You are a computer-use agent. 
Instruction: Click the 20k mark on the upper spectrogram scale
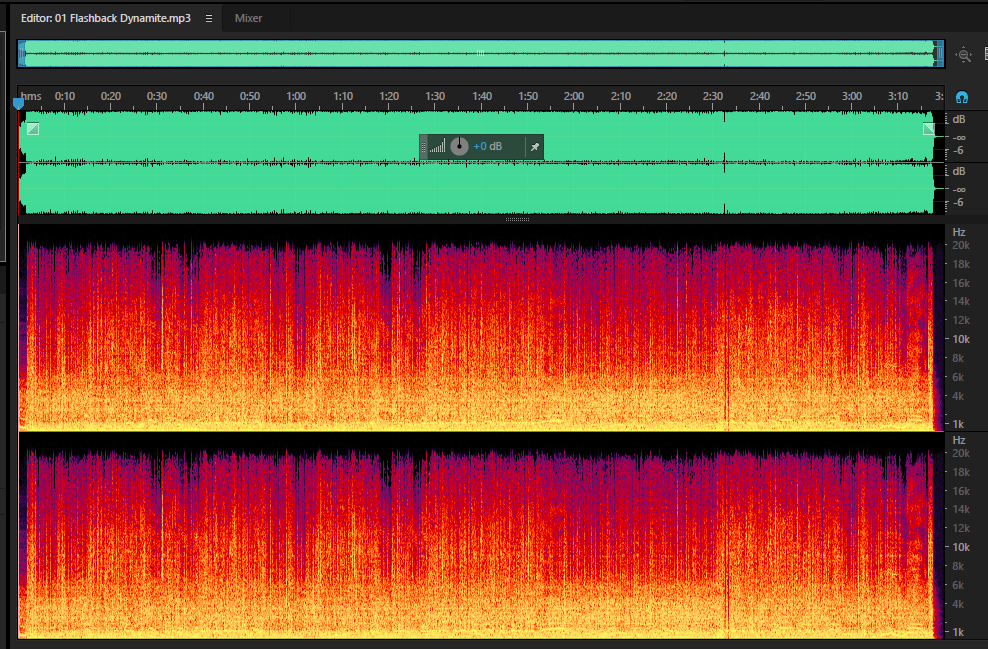pyautogui.click(x=961, y=245)
